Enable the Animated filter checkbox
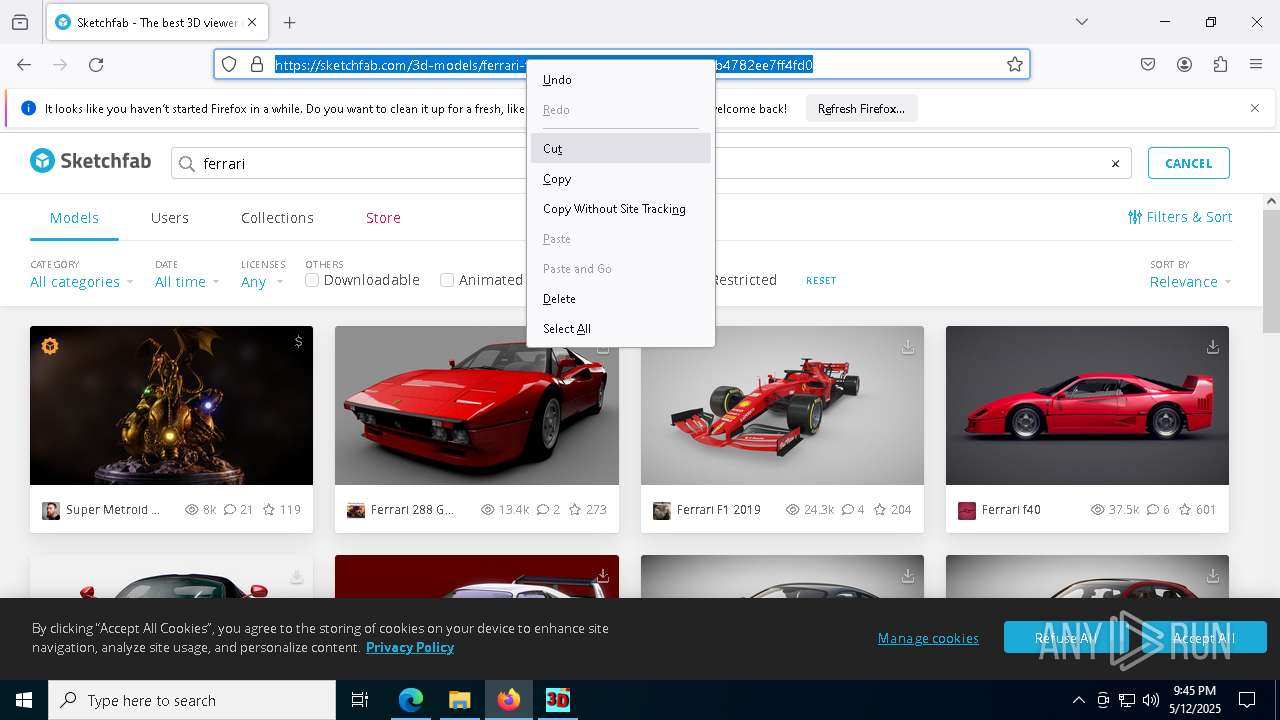Screen dimensions: 1280x720 pyautogui.click(x=447, y=280)
